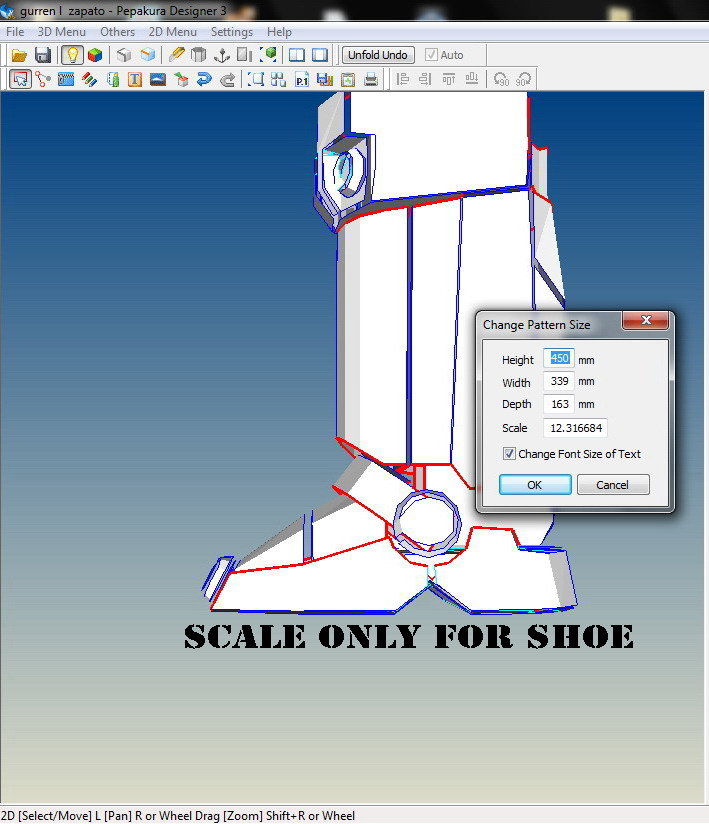The image size is (709, 824).
Task: Show split 3D and 2D window layout
Action: 297,55
